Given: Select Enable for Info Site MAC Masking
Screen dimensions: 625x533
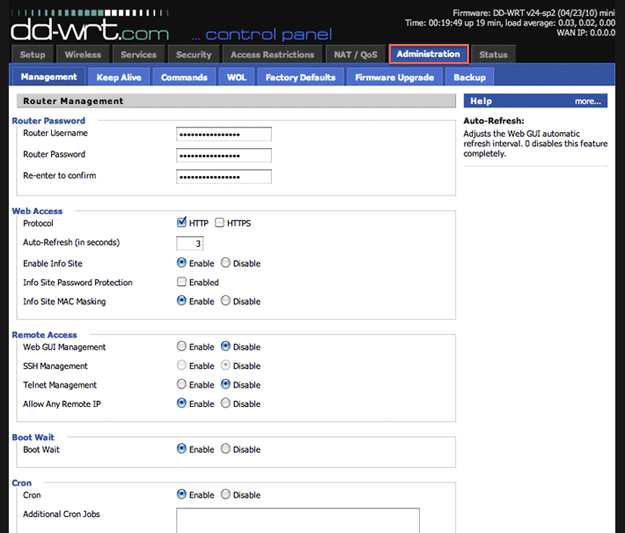Looking at the screenshot, I should tap(181, 301).
